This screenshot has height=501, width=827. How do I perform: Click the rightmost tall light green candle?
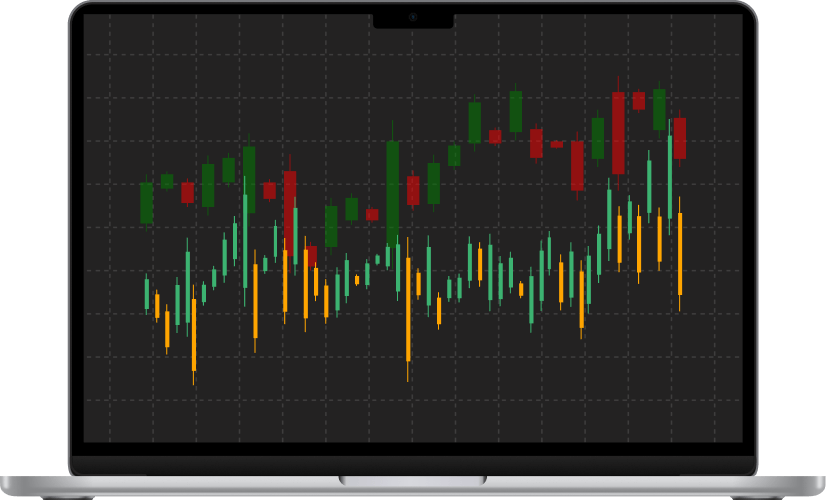669,174
